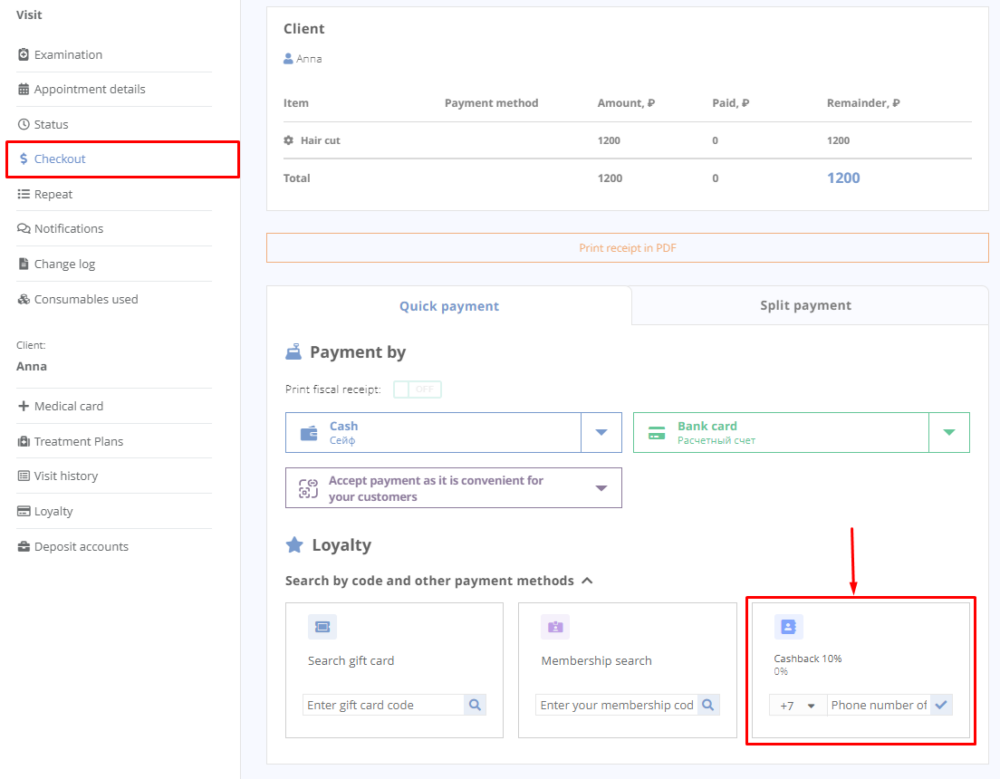Switch to the Split payment tab
The width and height of the screenshot is (1000, 779).
pos(805,306)
